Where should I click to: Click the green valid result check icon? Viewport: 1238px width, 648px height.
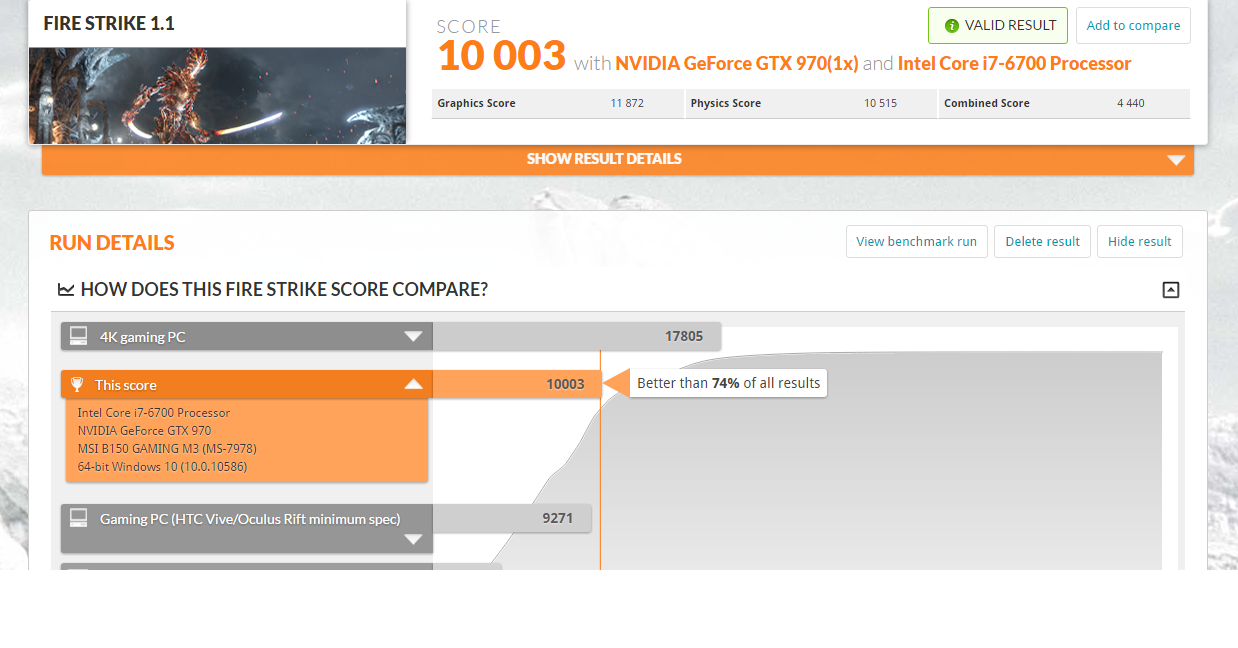tap(952, 26)
